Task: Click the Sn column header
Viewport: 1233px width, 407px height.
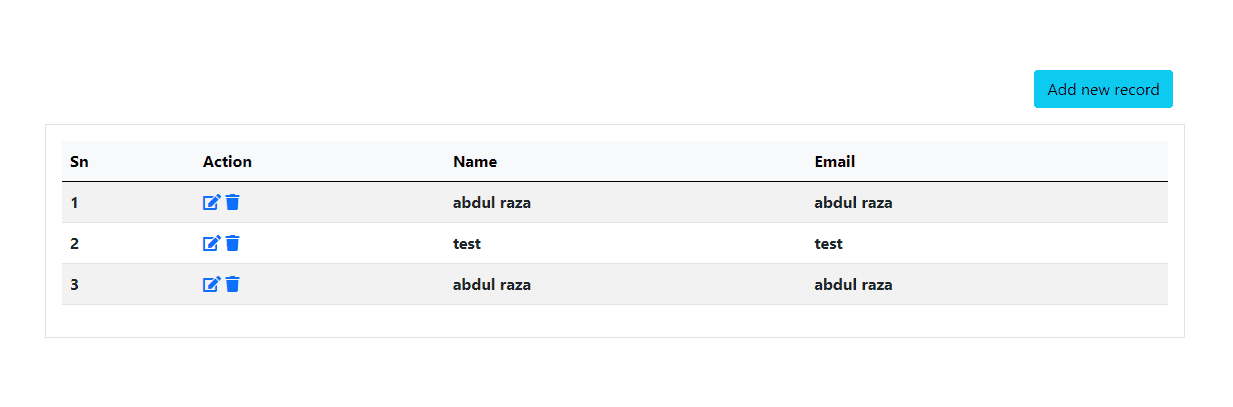Action: 79,162
